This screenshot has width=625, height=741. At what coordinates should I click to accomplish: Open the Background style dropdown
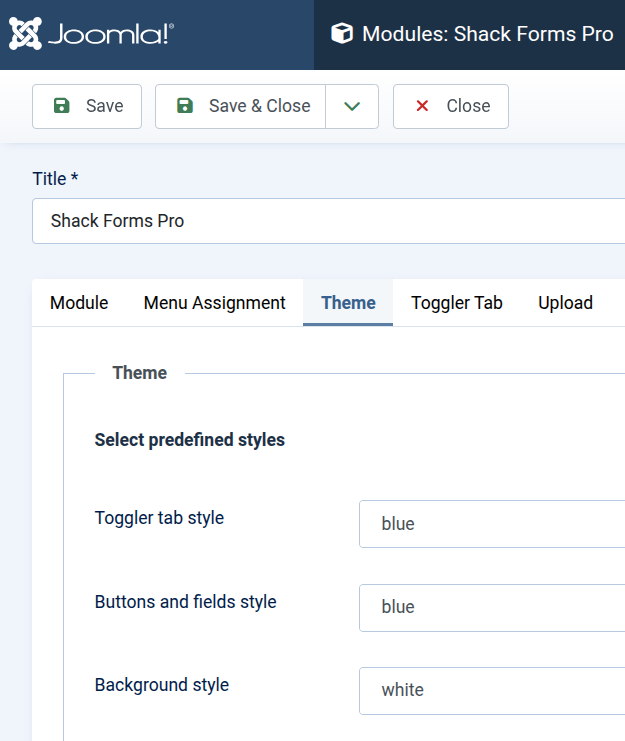[492, 691]
